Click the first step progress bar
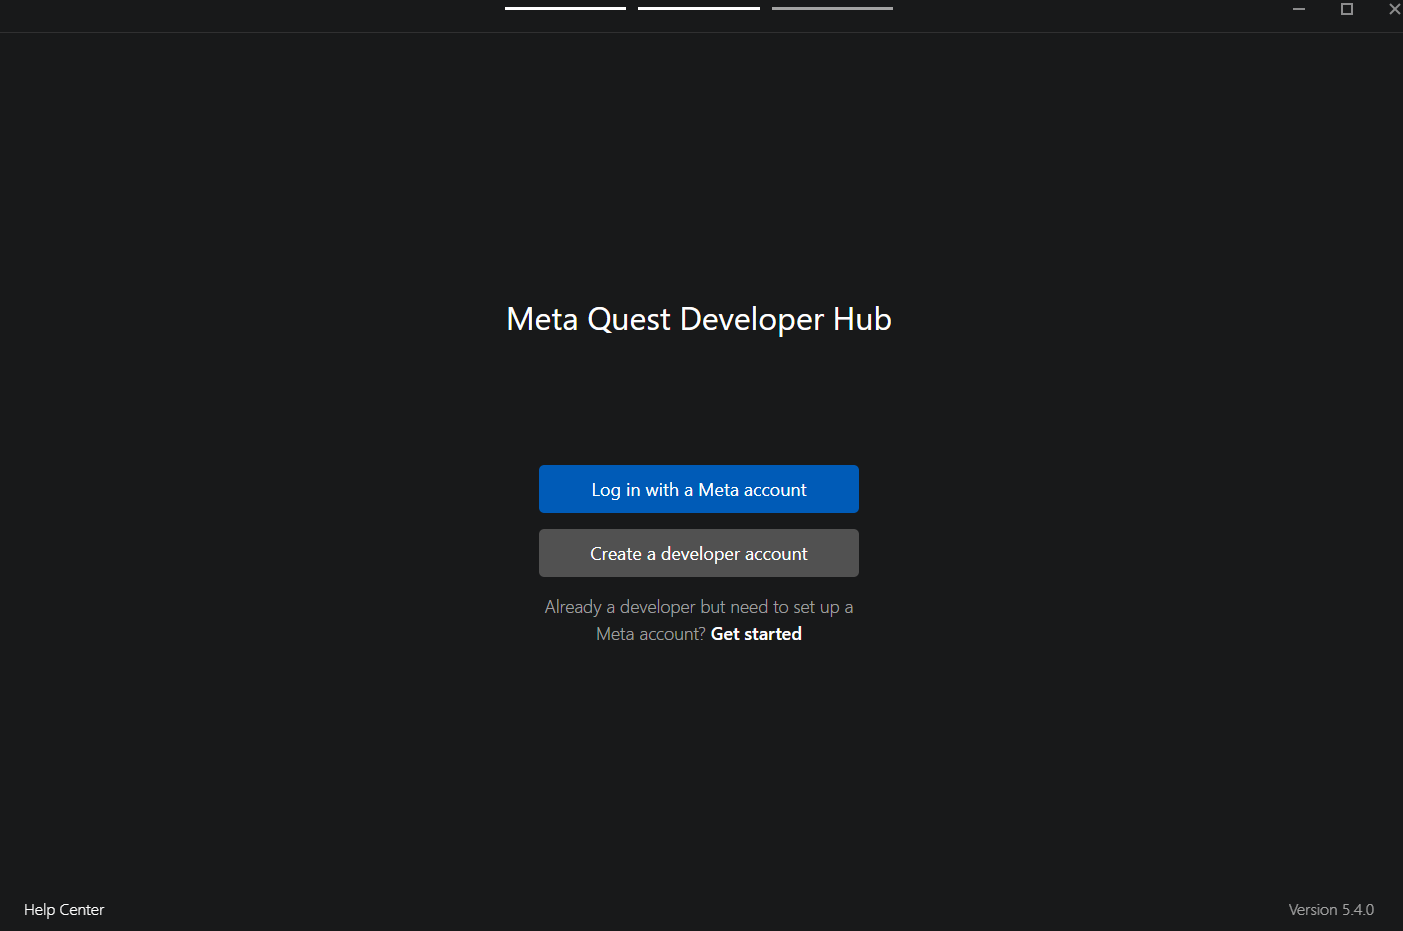1403x931 pixels. (x=564, y=7)
